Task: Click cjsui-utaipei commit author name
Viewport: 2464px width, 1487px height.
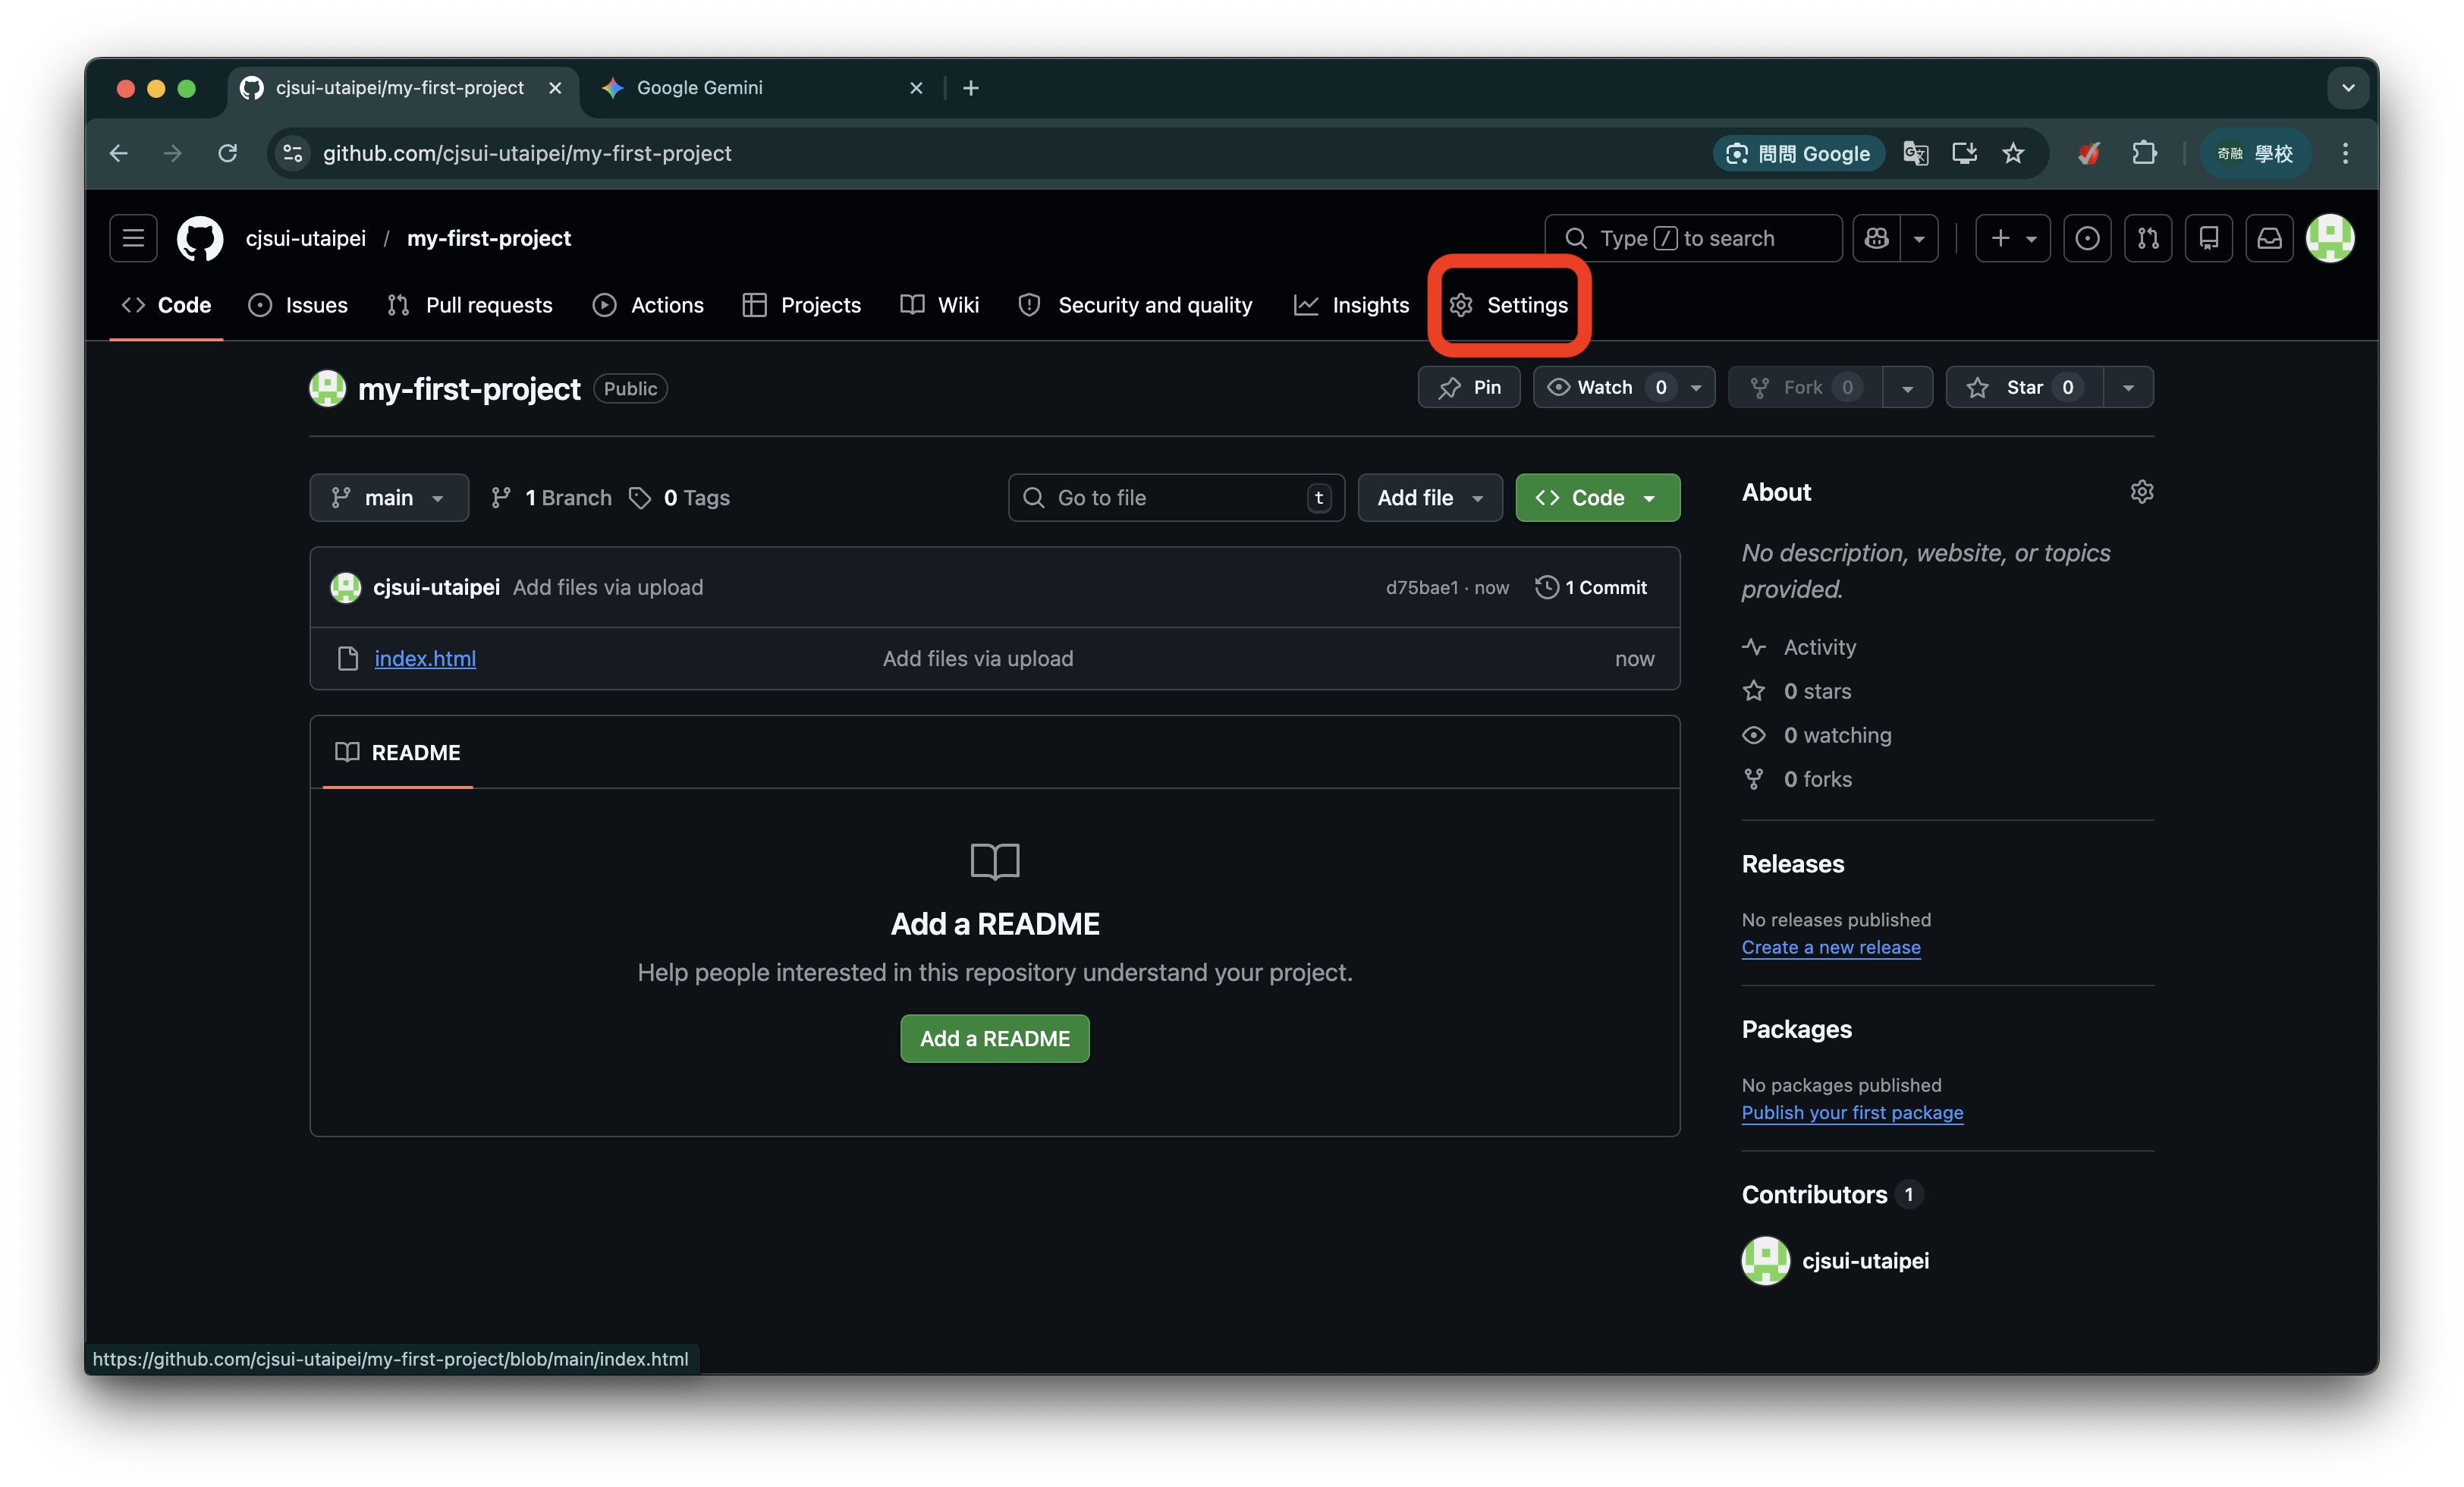Action: (436, 587)
